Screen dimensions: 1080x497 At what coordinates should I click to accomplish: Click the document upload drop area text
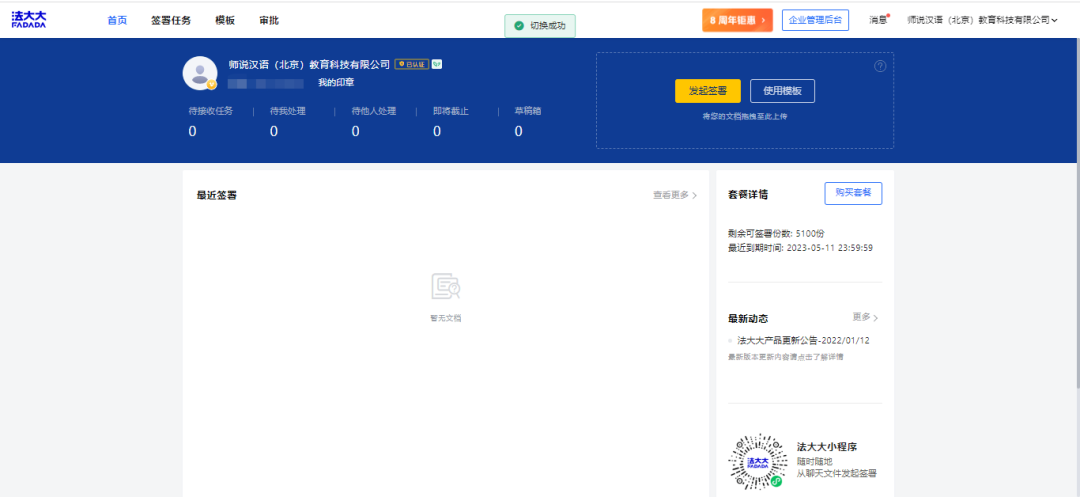click(745, 116)
